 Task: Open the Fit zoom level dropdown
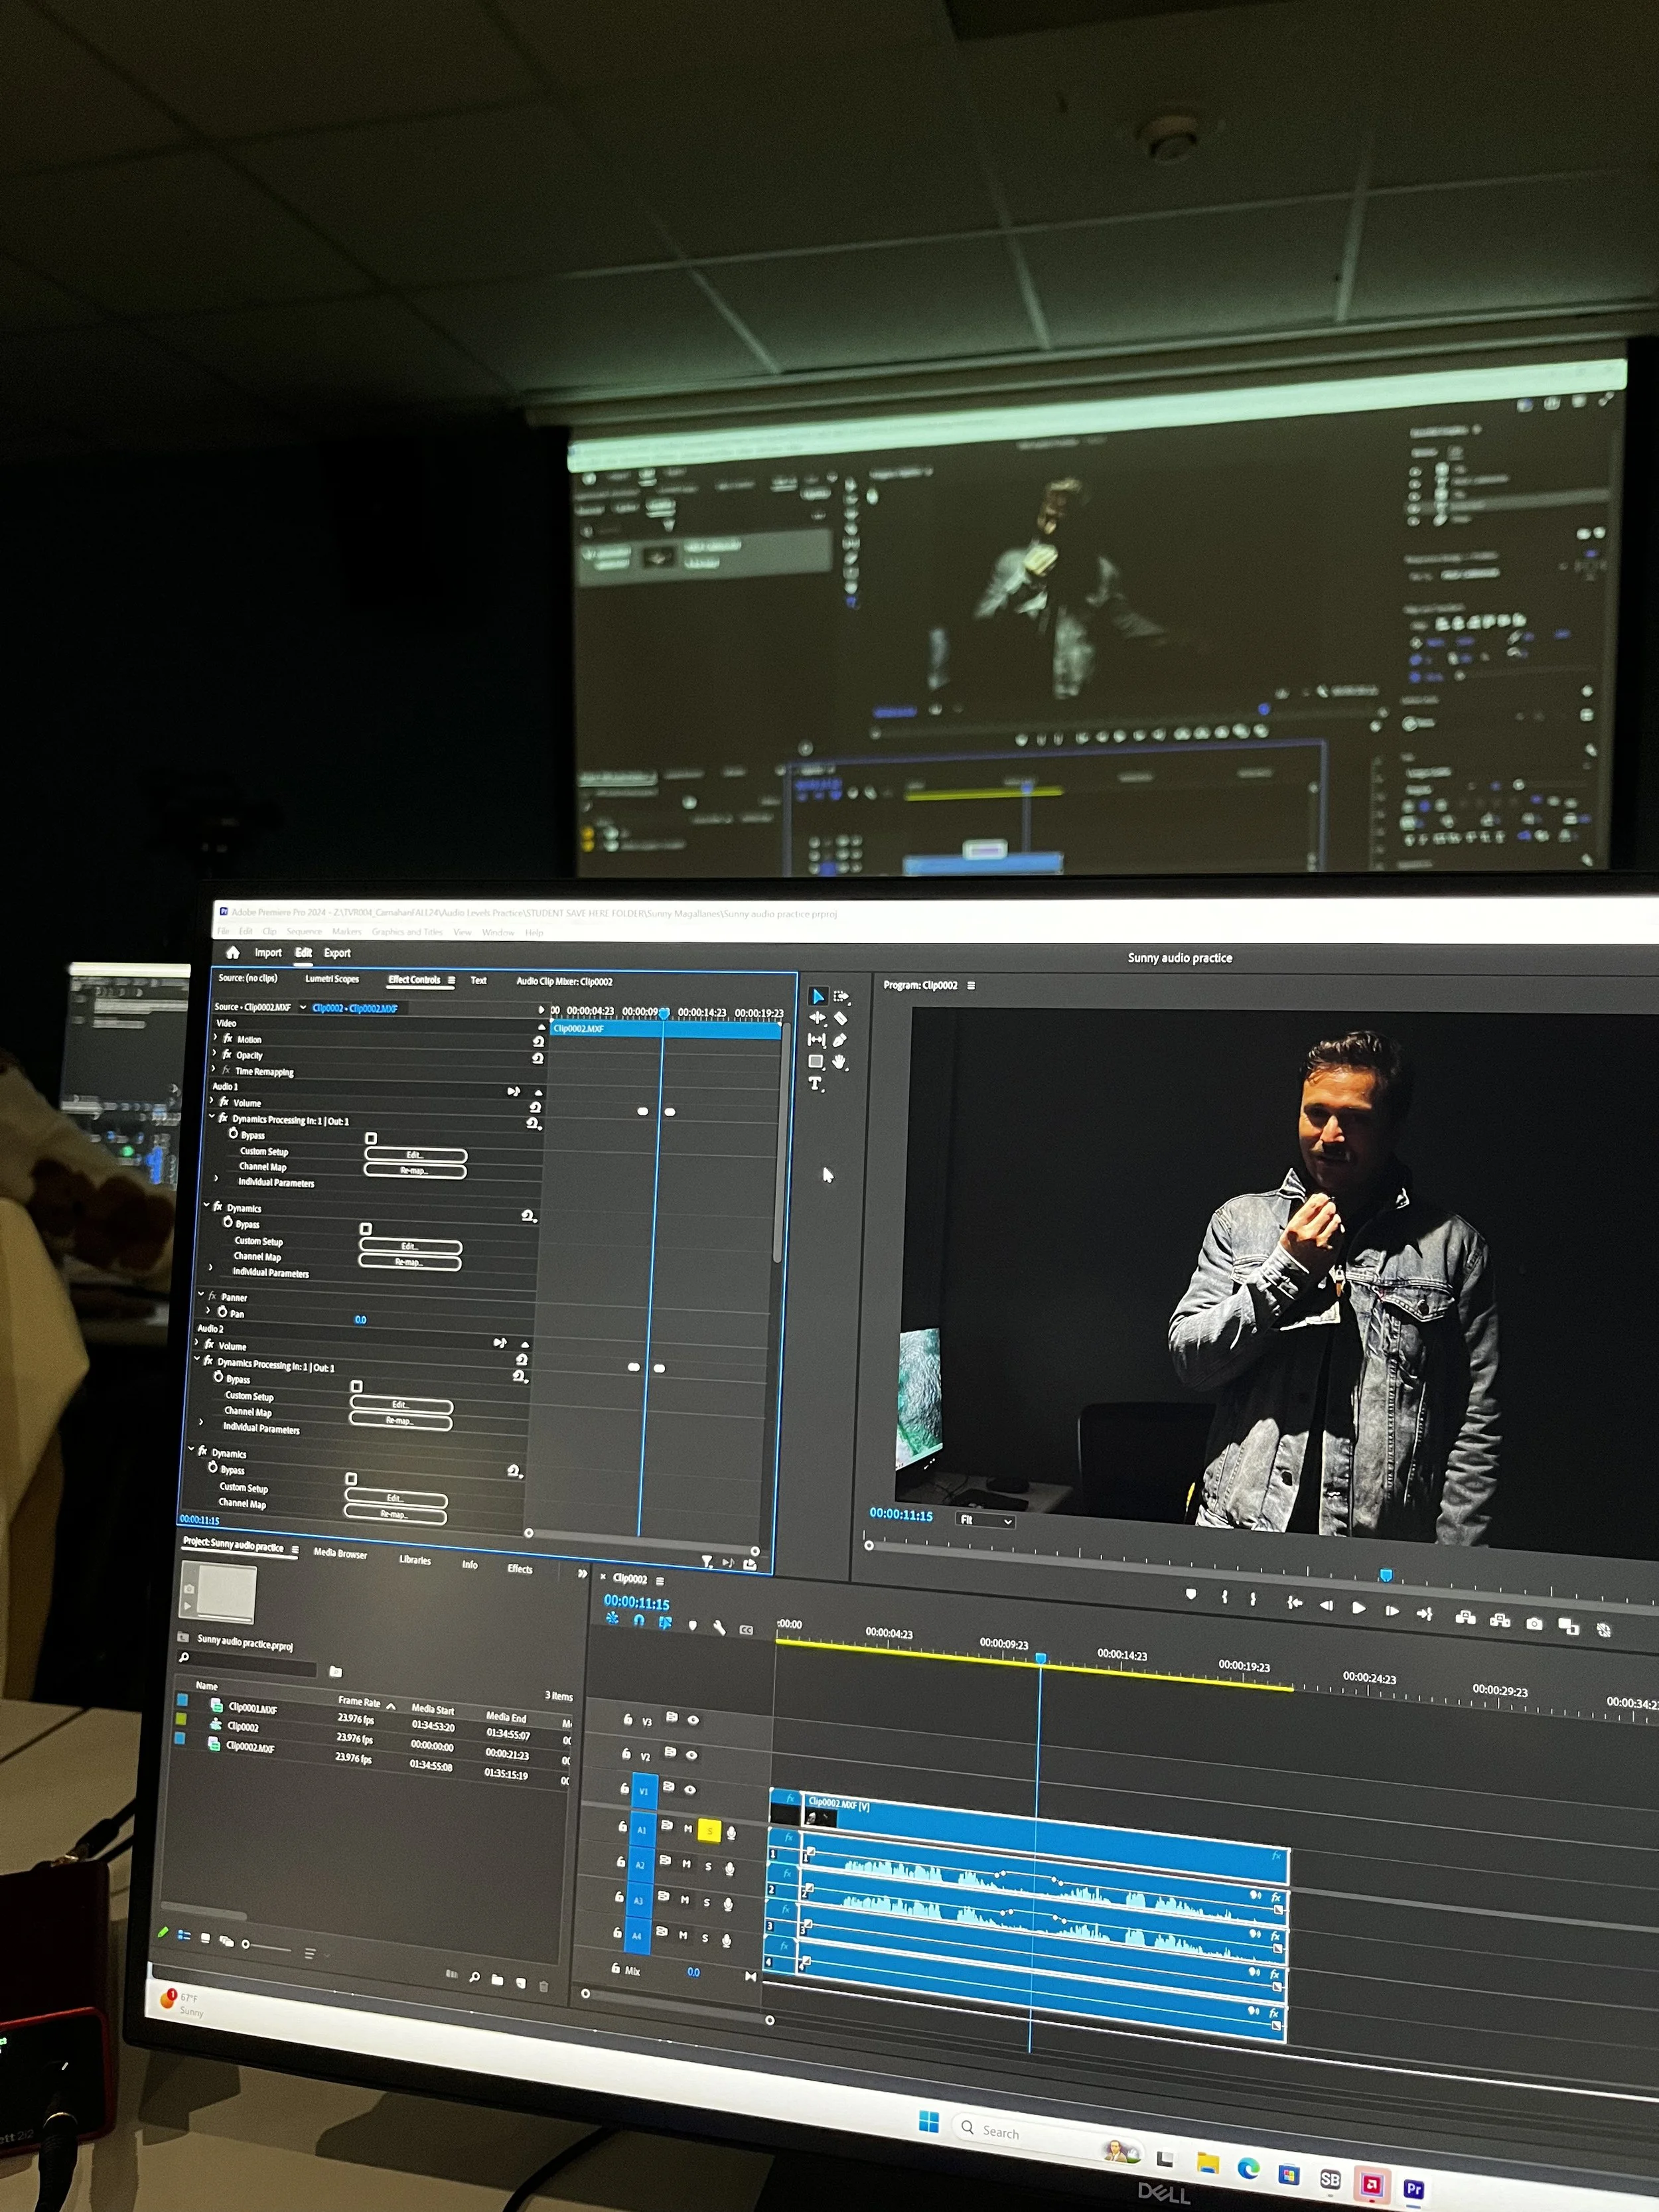(985, 1521)
